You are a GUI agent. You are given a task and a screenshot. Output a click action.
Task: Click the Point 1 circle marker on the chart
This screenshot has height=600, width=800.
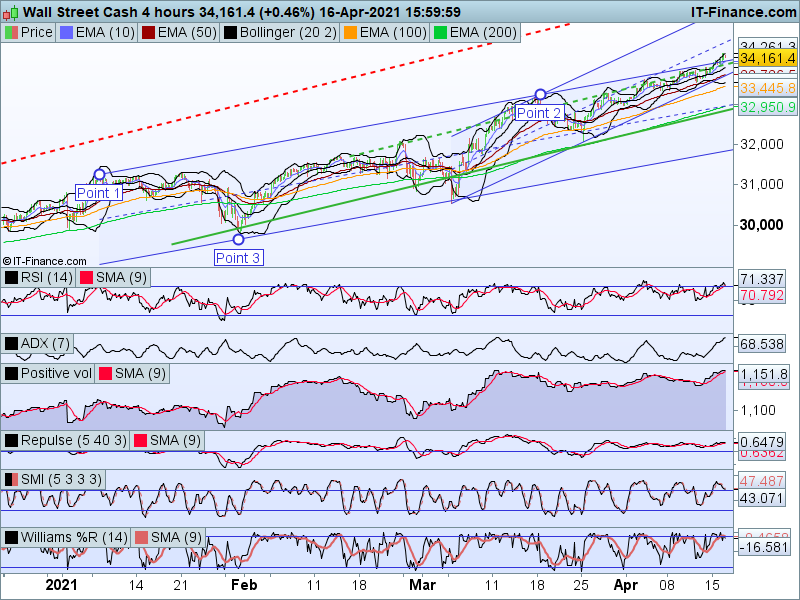click(x=99, y=174)
